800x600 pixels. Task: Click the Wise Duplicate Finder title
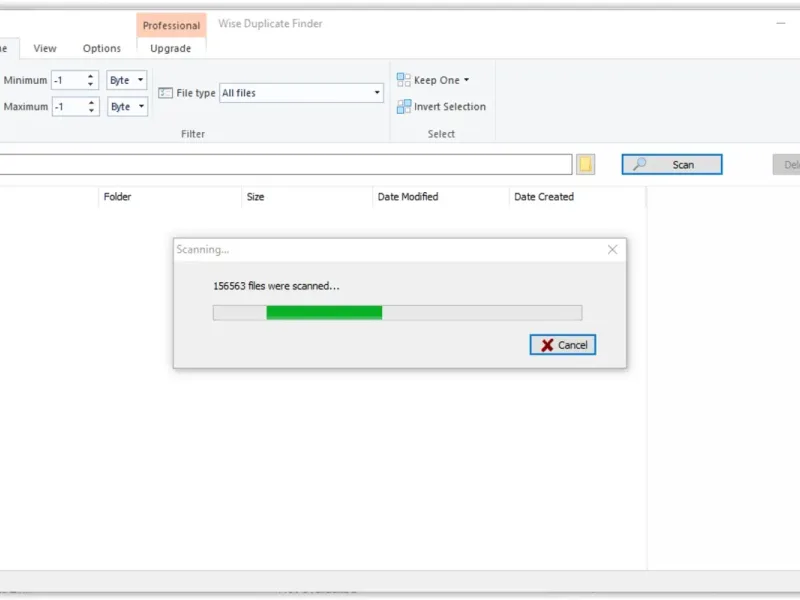(x=270, y=24)
